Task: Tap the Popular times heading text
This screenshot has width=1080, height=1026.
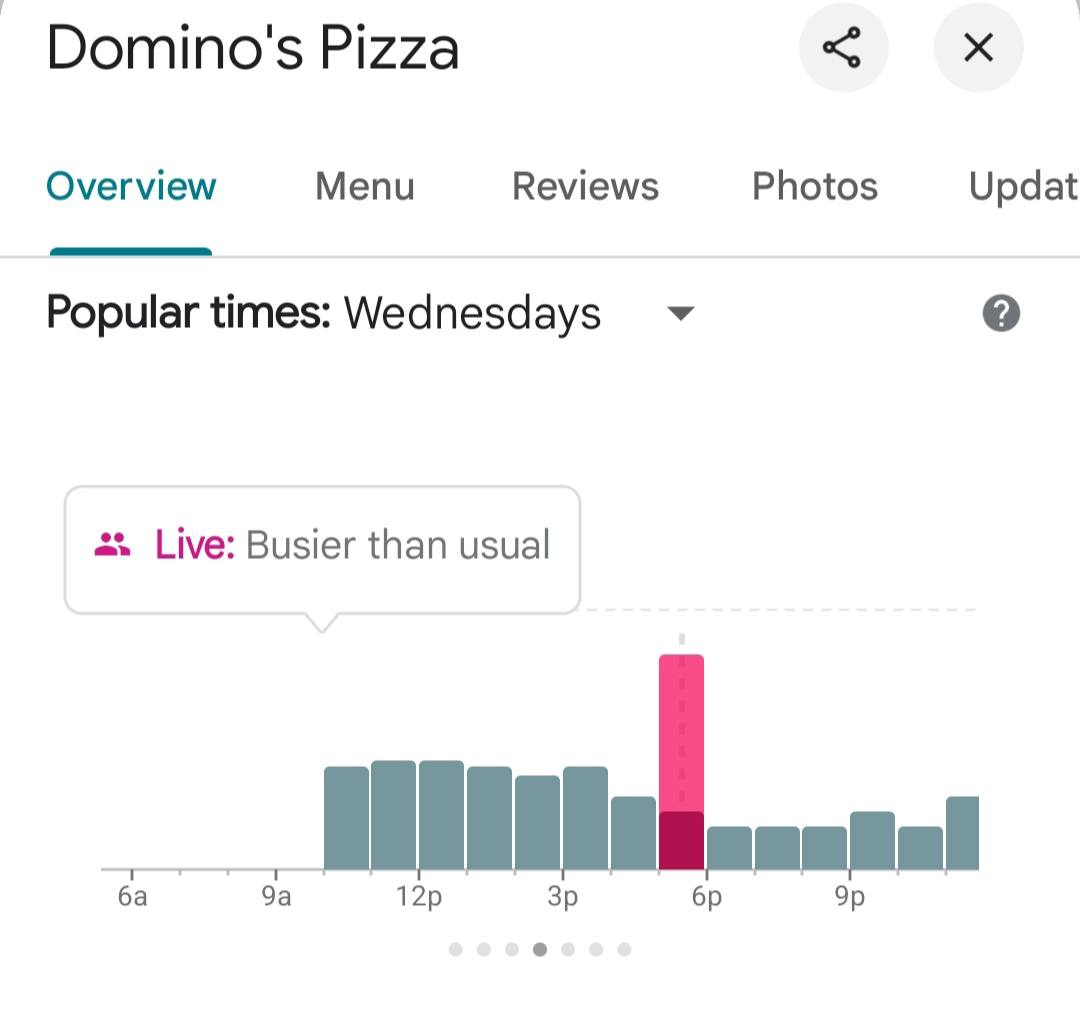Action: (189, 313)
